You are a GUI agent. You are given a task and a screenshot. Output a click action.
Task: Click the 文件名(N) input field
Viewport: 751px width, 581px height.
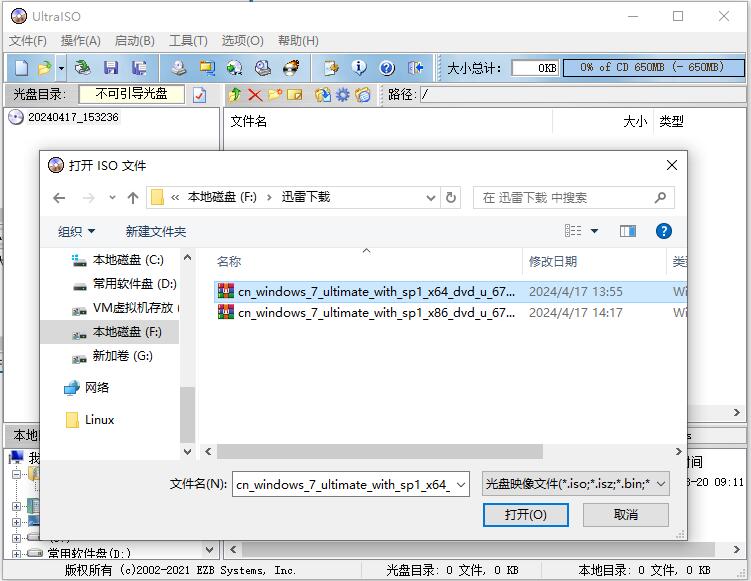click(351, 485)
